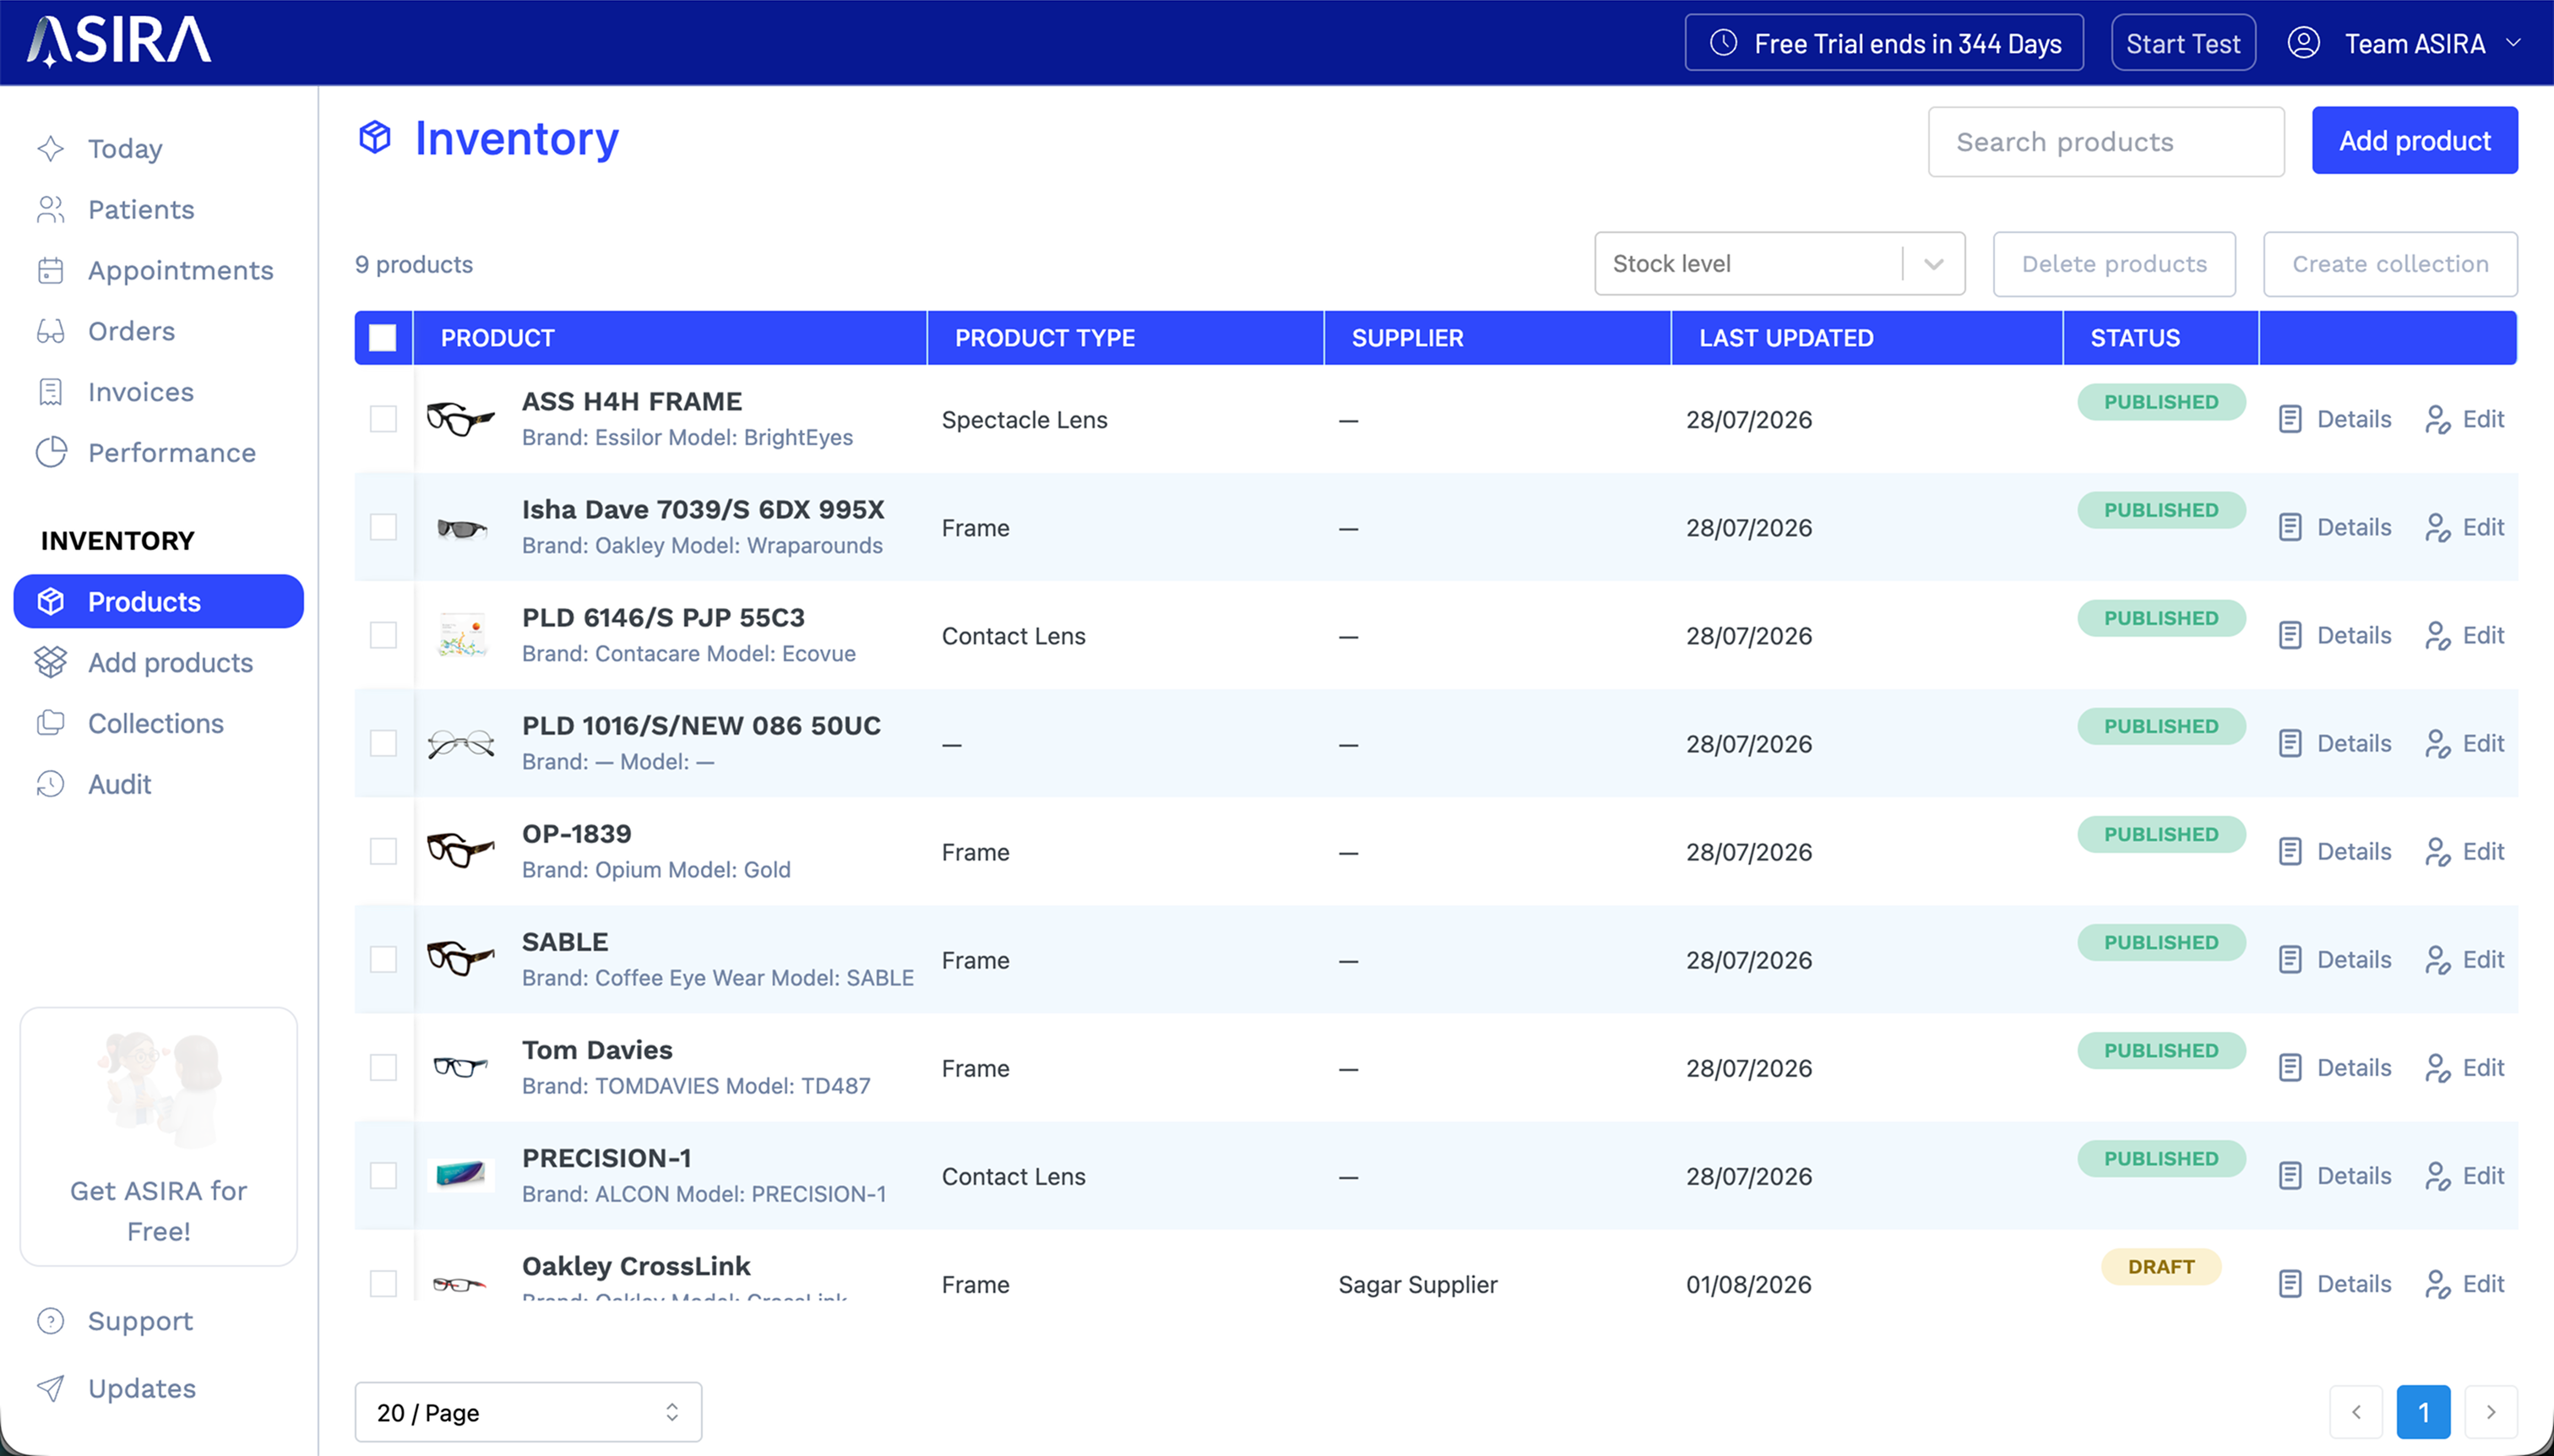The image size is (2554, 1456).
Task: Click the Details document icon for SABLE row
Action: pos(2290,959)
